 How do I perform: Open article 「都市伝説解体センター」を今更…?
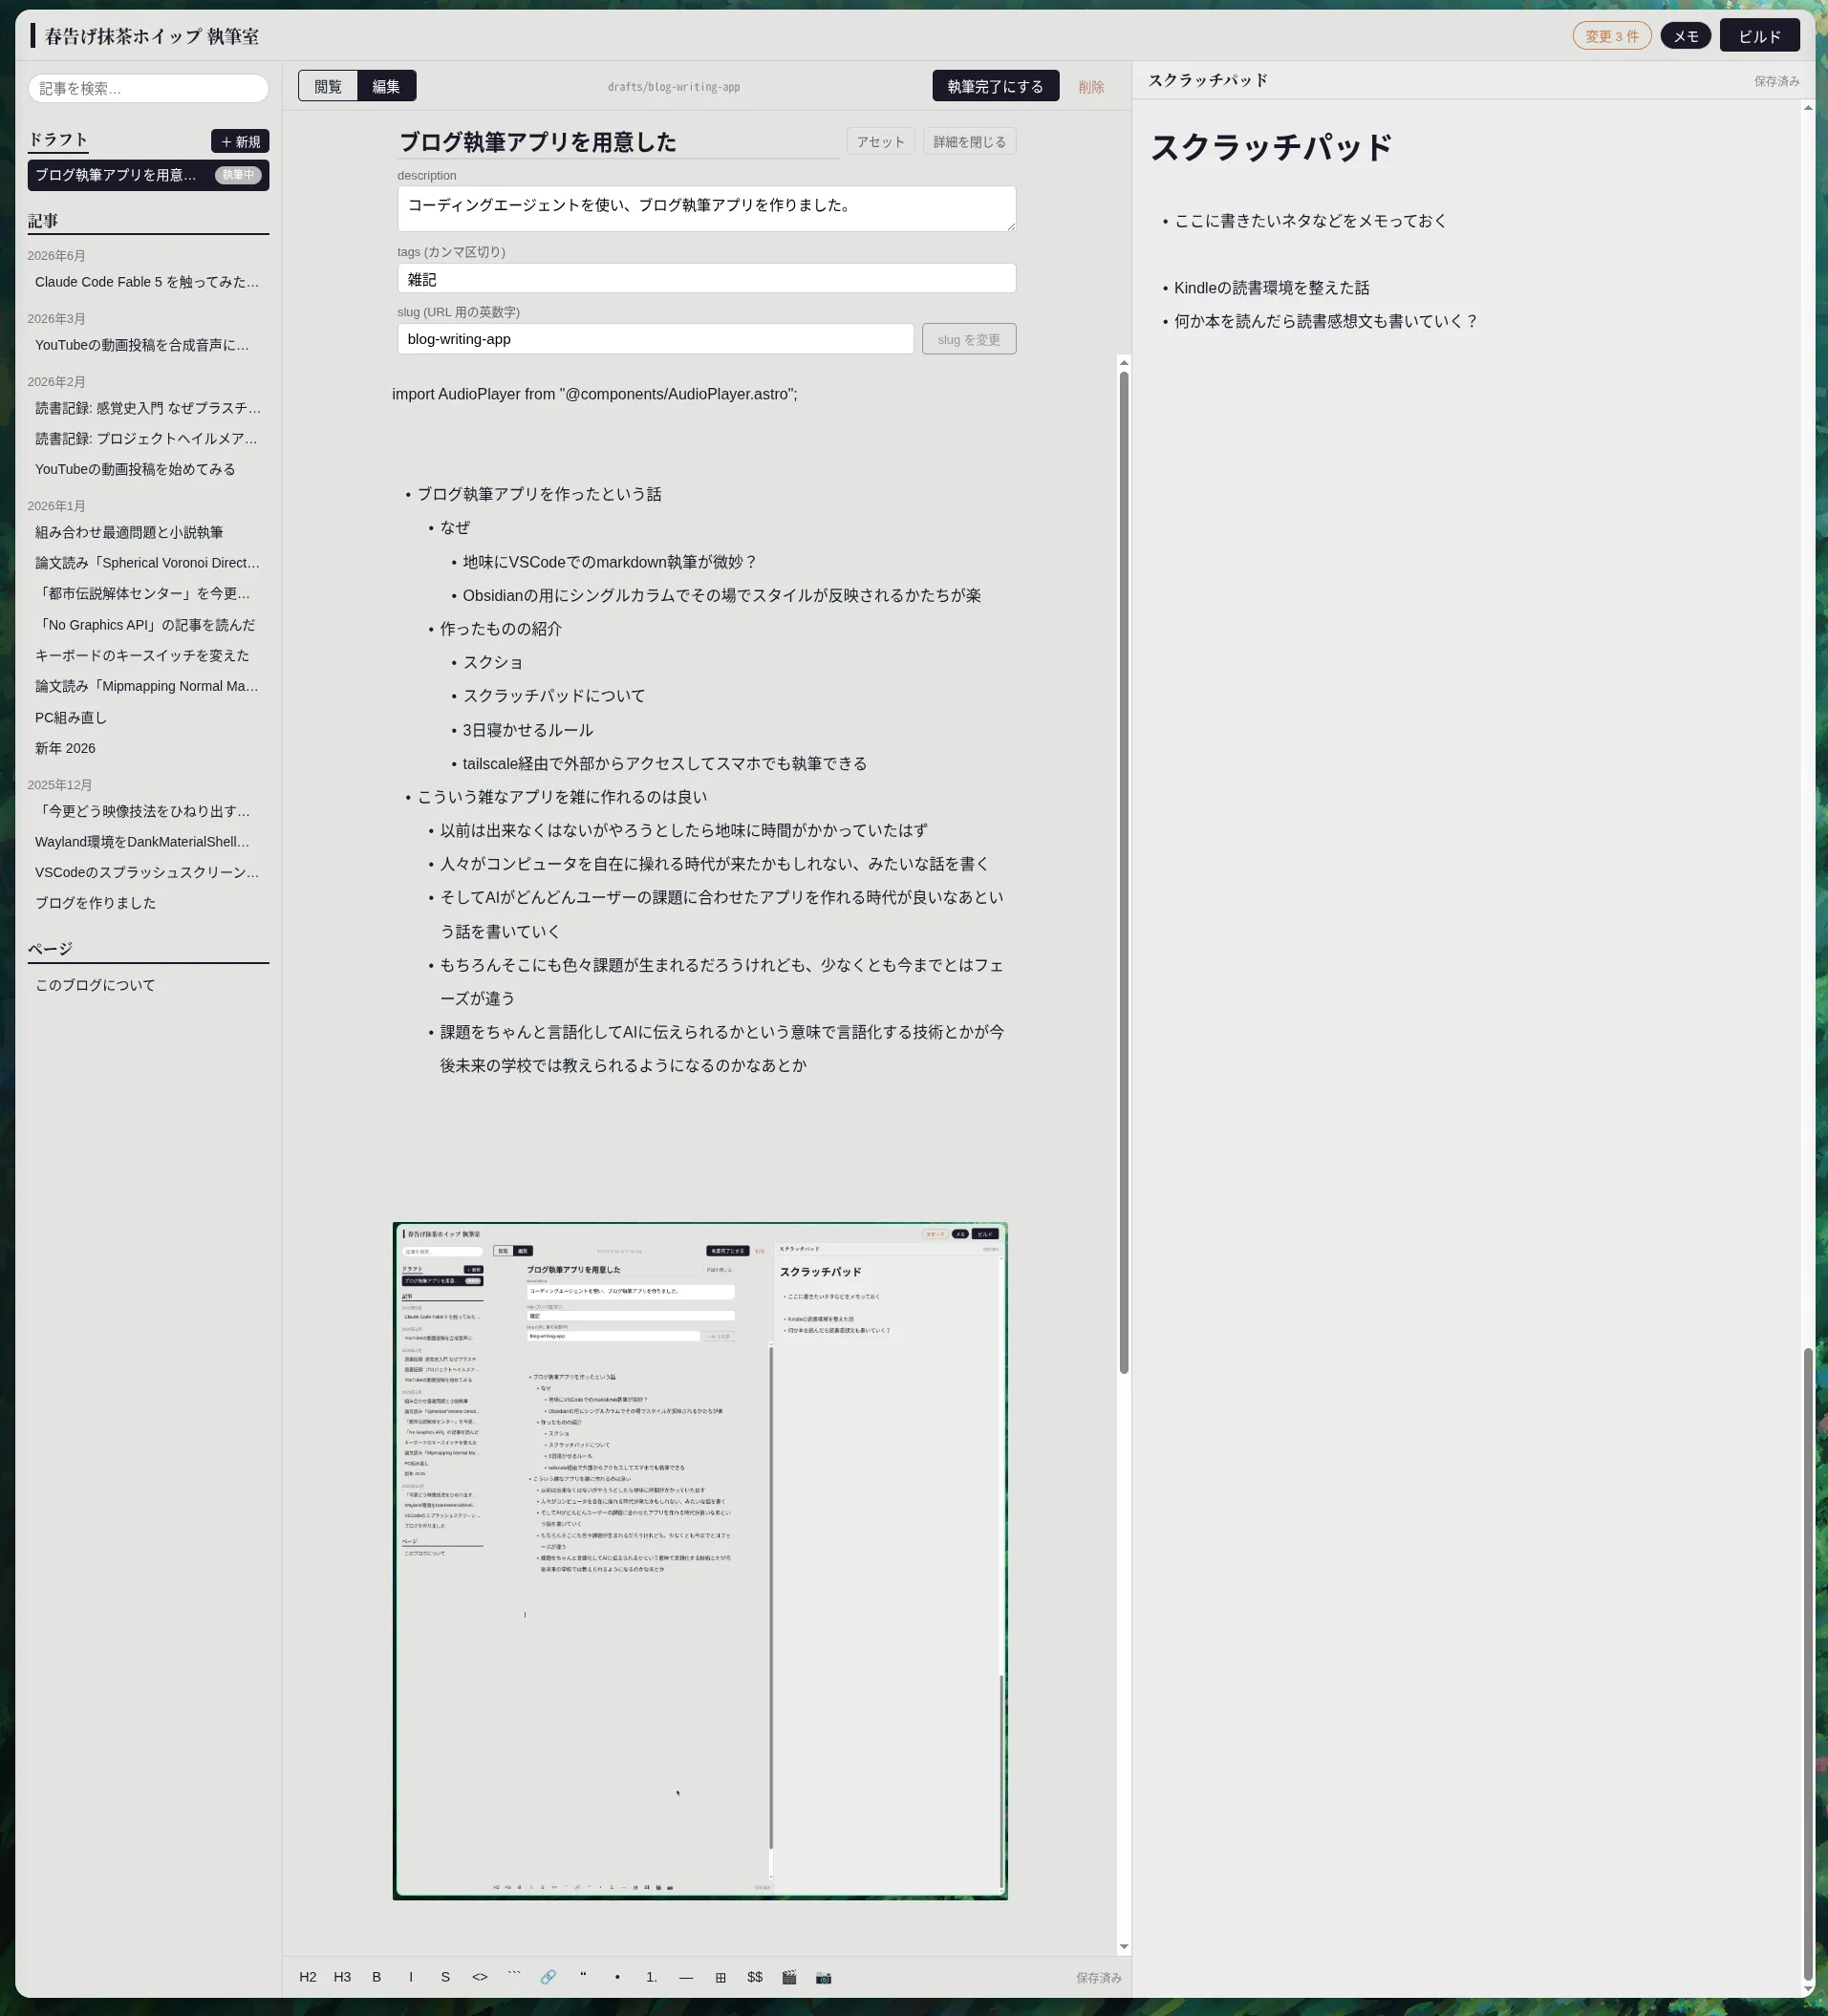[148, 593]
